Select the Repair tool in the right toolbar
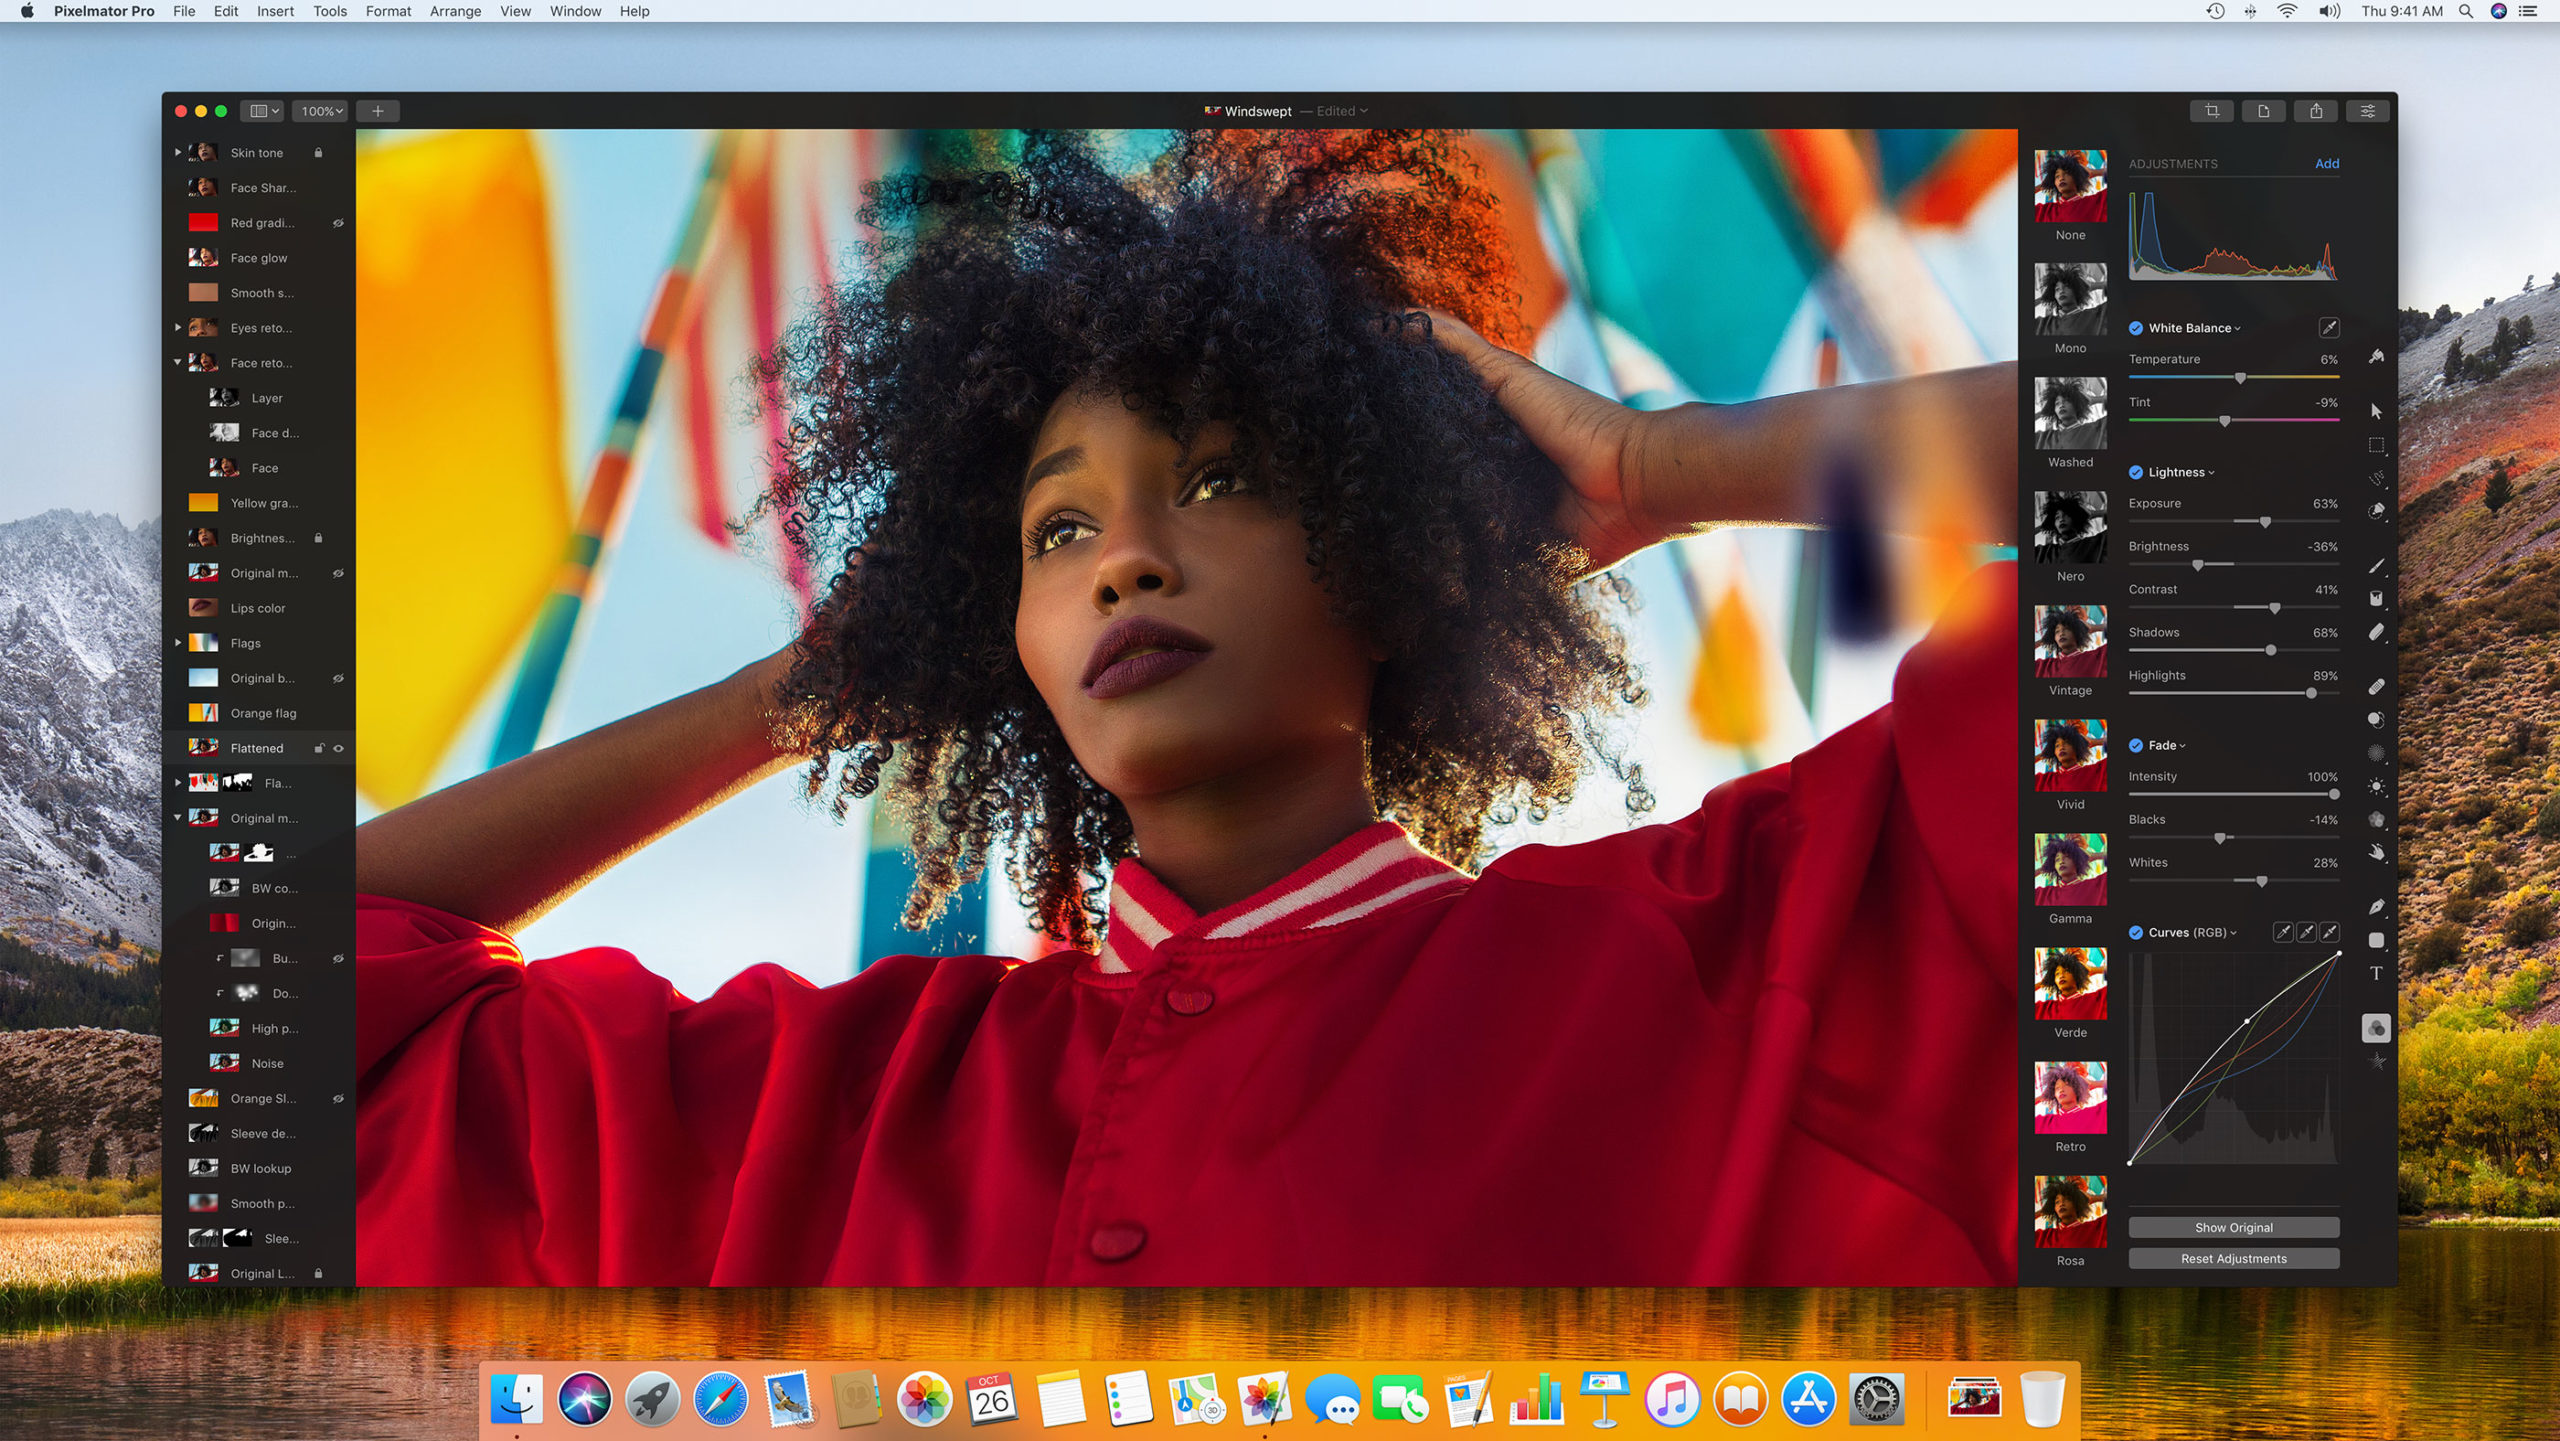 [x=2377, y=687]
